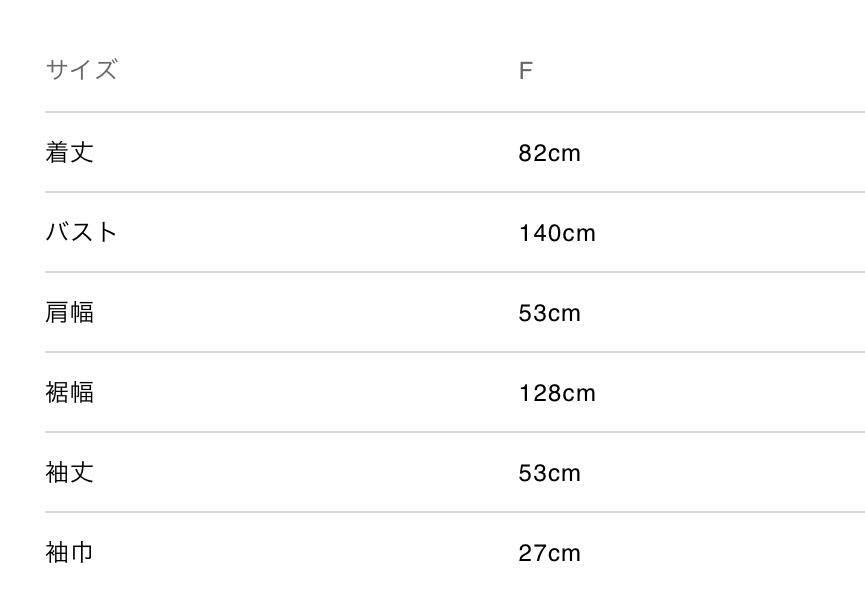Select the 82cm length value

coord(549,154)
